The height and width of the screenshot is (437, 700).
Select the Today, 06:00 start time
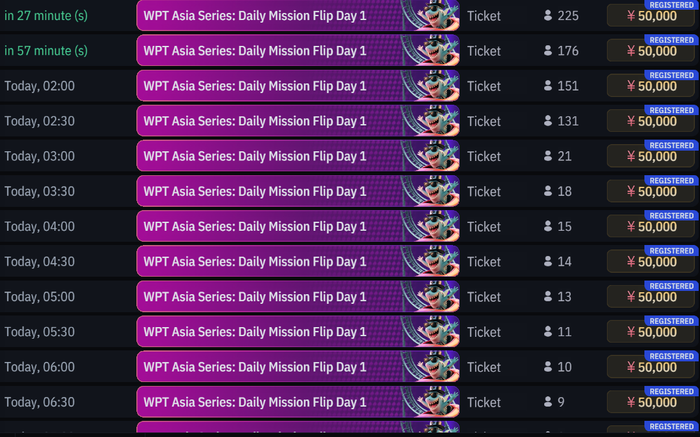tap(40, 367)
